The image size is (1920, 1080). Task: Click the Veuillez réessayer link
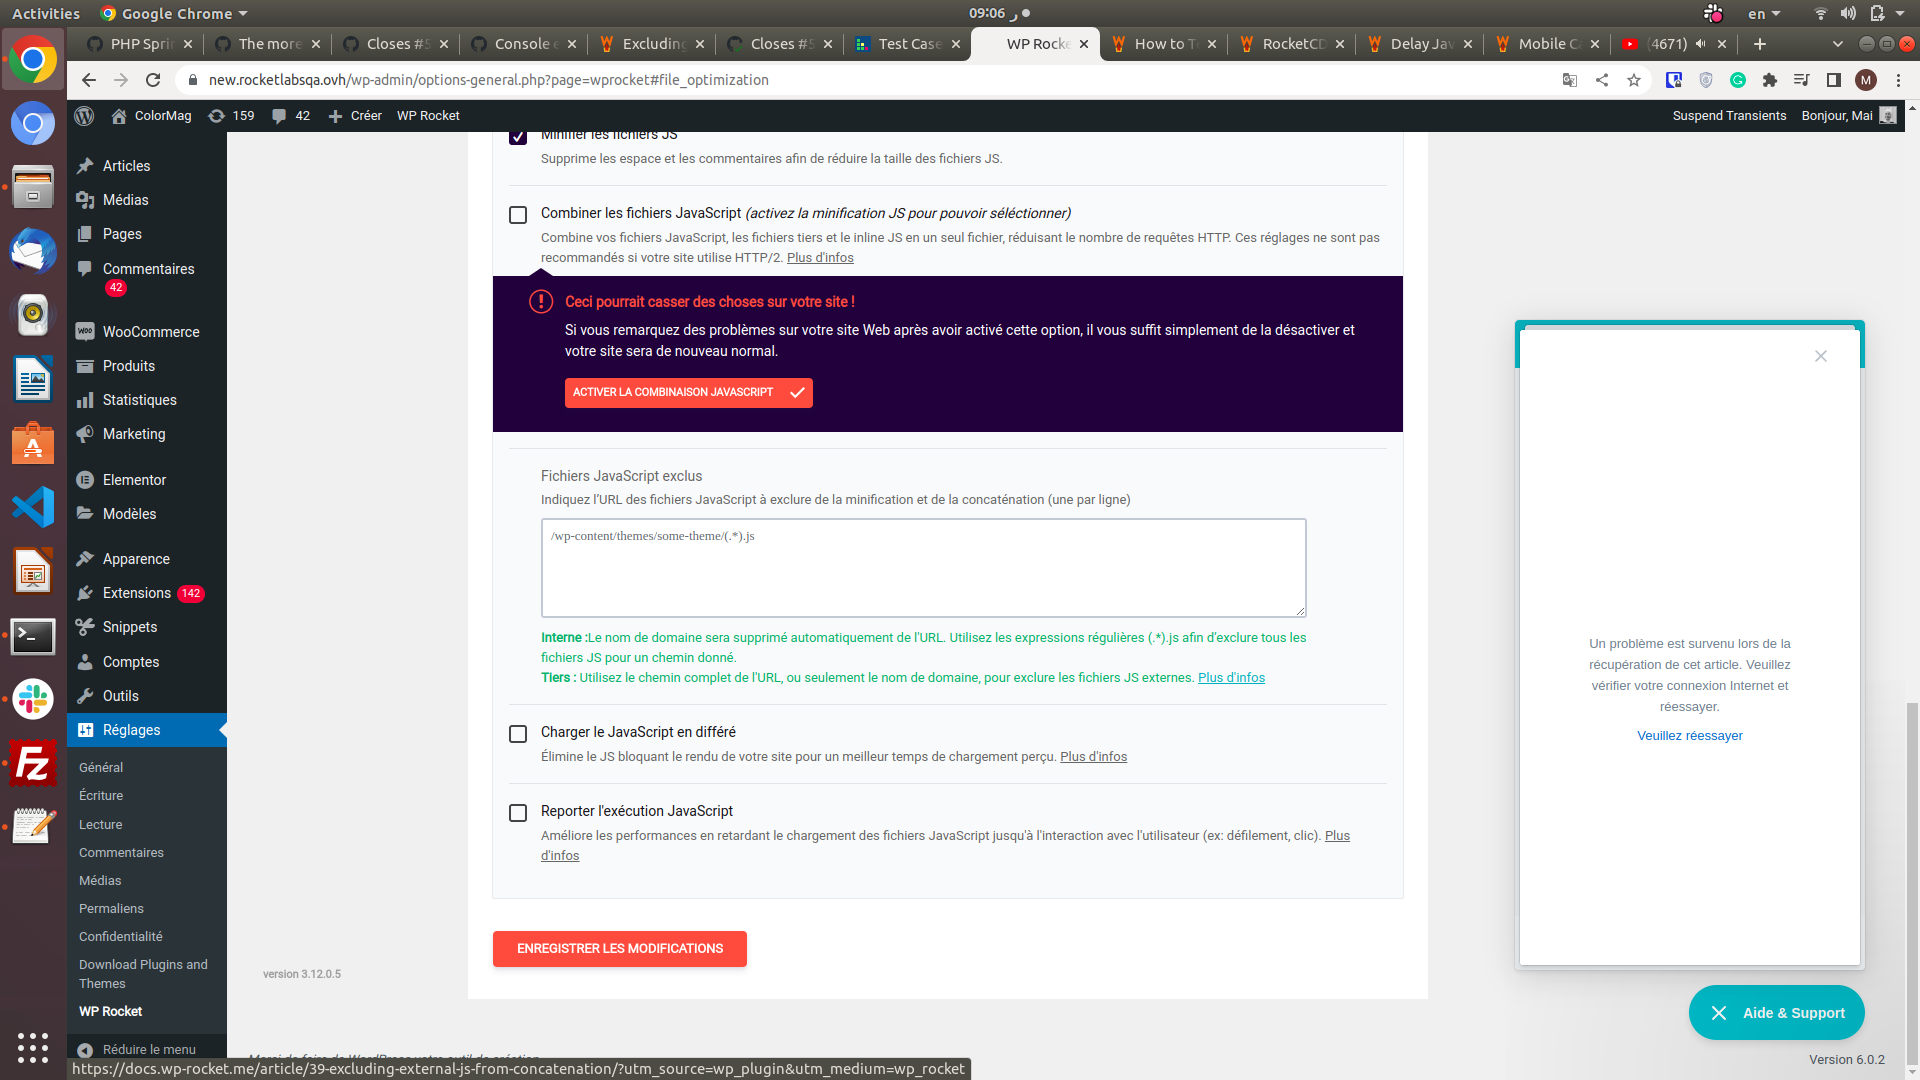(x=1689, y=735)
